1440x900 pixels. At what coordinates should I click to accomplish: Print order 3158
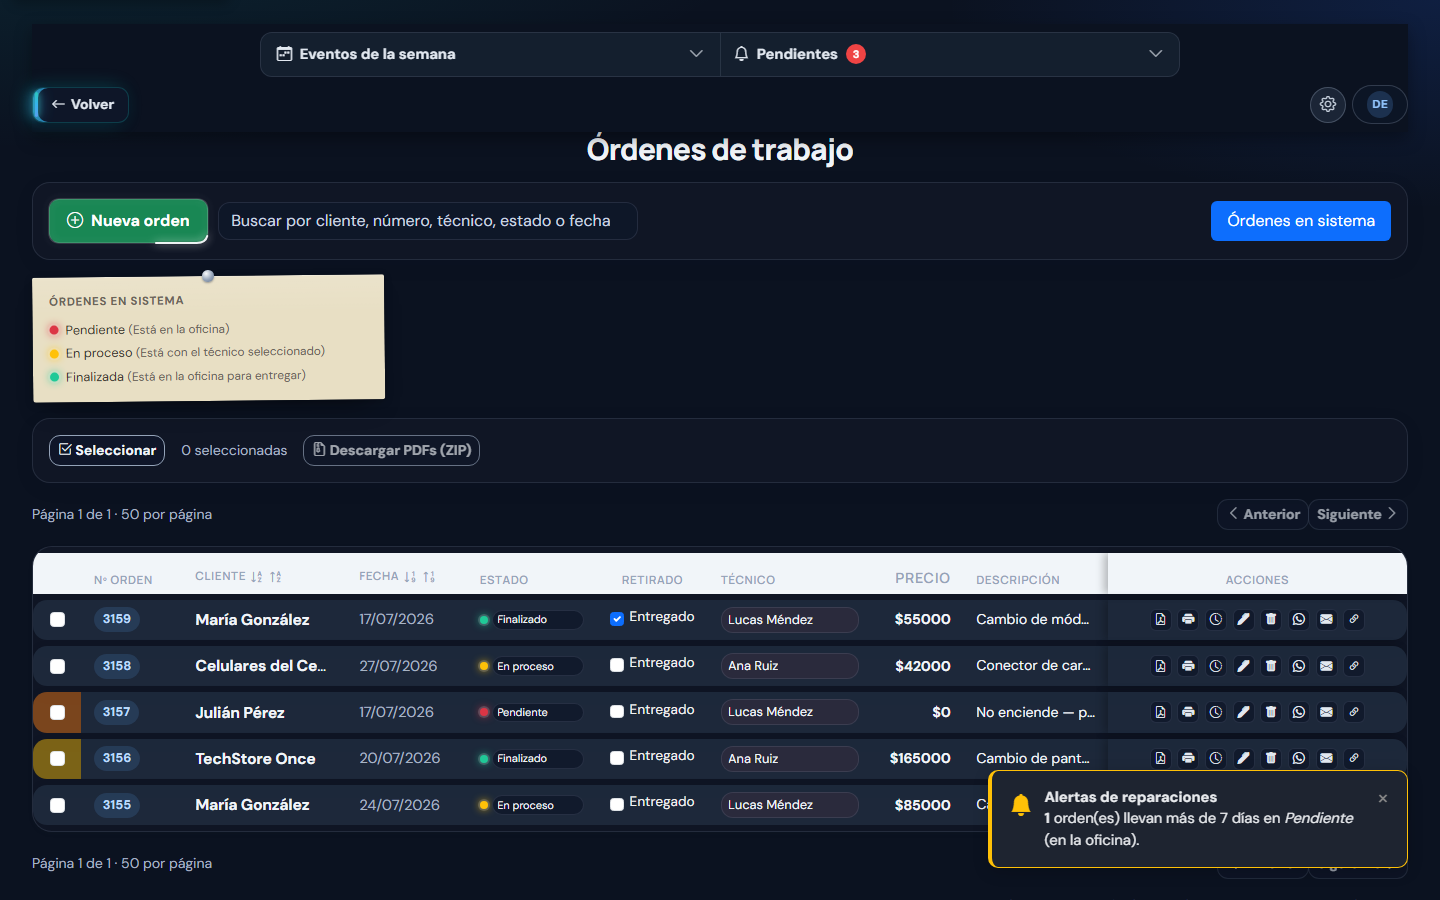tap(1188, 666)
